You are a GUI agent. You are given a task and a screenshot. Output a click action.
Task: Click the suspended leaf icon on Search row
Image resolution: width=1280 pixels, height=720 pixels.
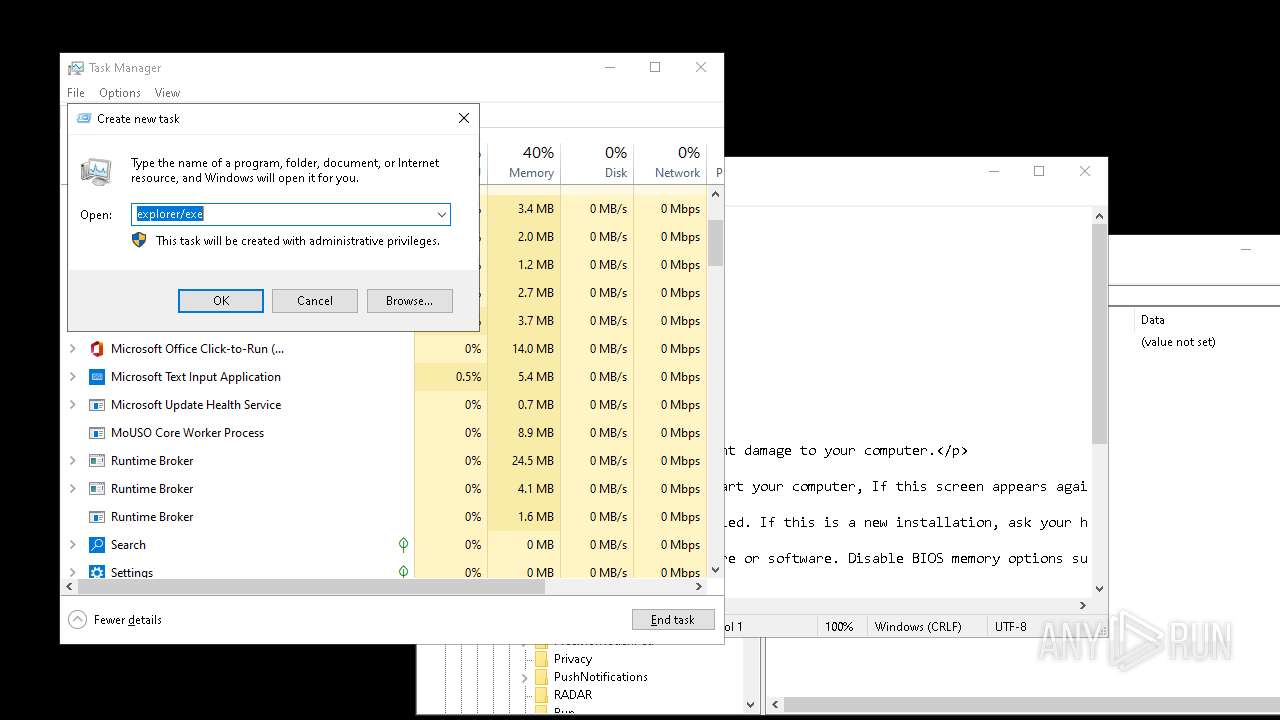(403, 545)
